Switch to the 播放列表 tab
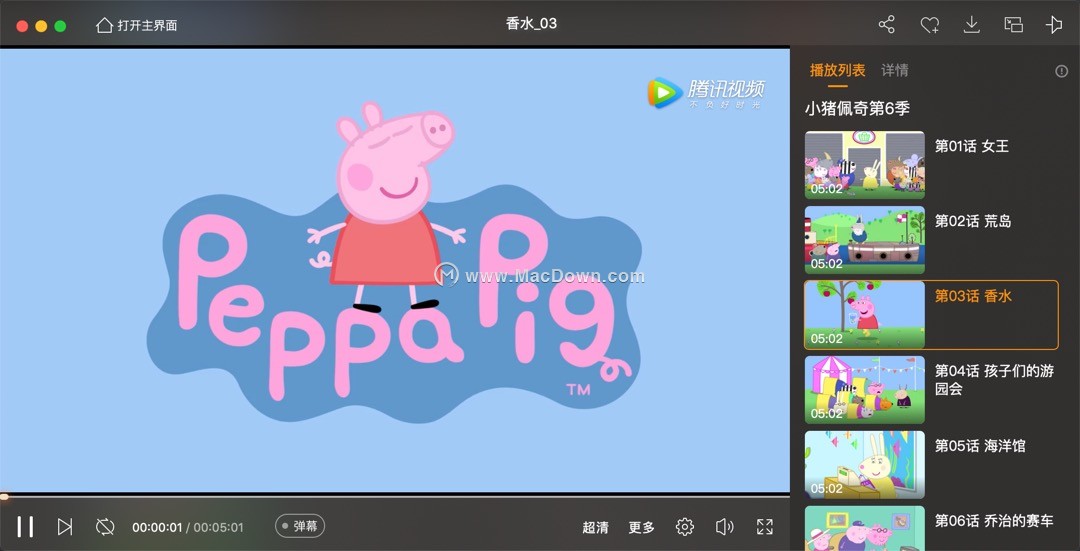 (x=838, y=70)
